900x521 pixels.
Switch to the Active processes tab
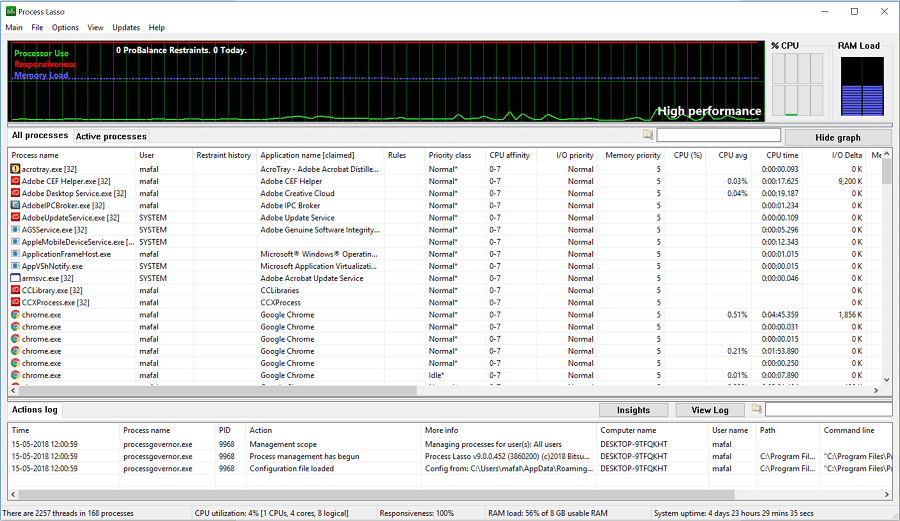[111, 136]
